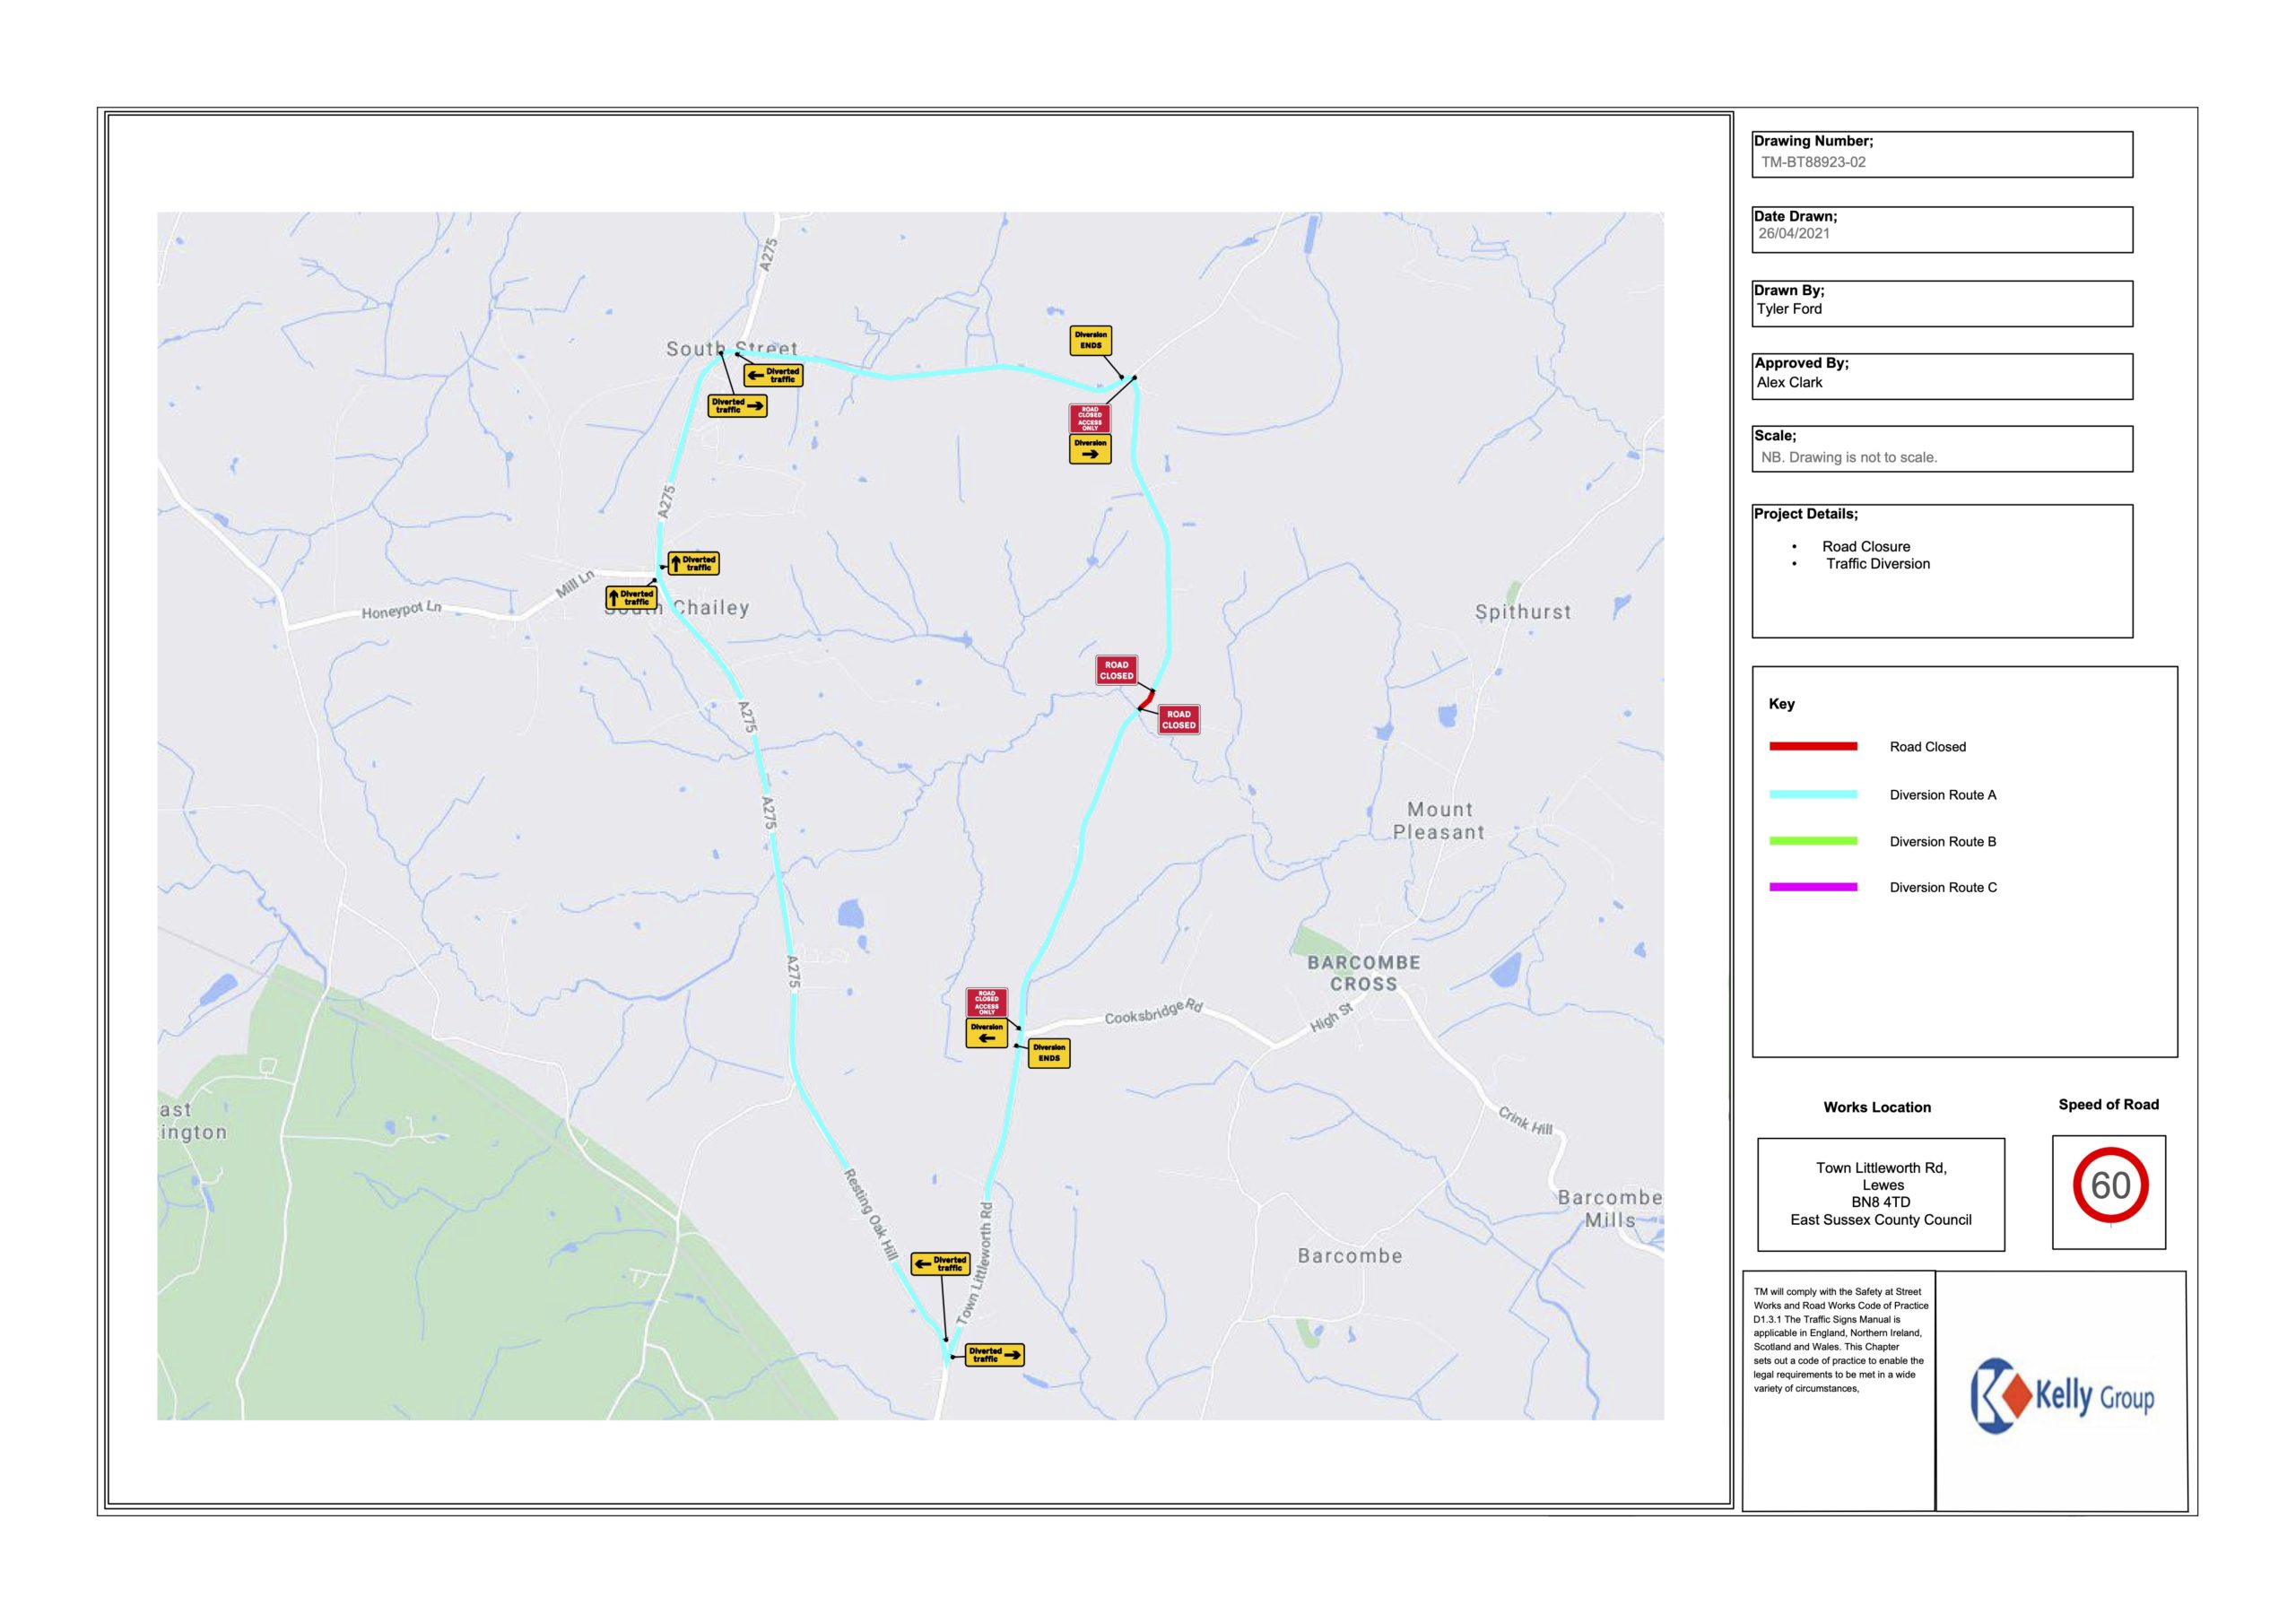The width and height of the screenshot is (2296, 1623).
Task: Click the ROAD CLOSED sign left of the red closure
Action: [1116, 670]
